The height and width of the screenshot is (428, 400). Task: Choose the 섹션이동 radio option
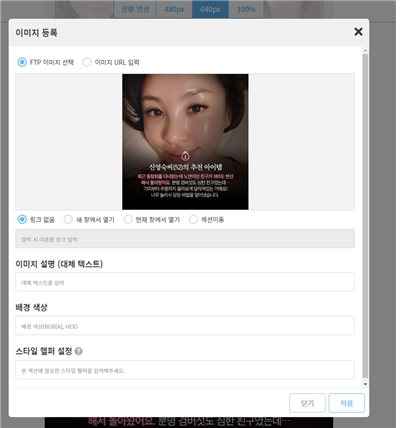pyautogui.click(x=193, y=219)
